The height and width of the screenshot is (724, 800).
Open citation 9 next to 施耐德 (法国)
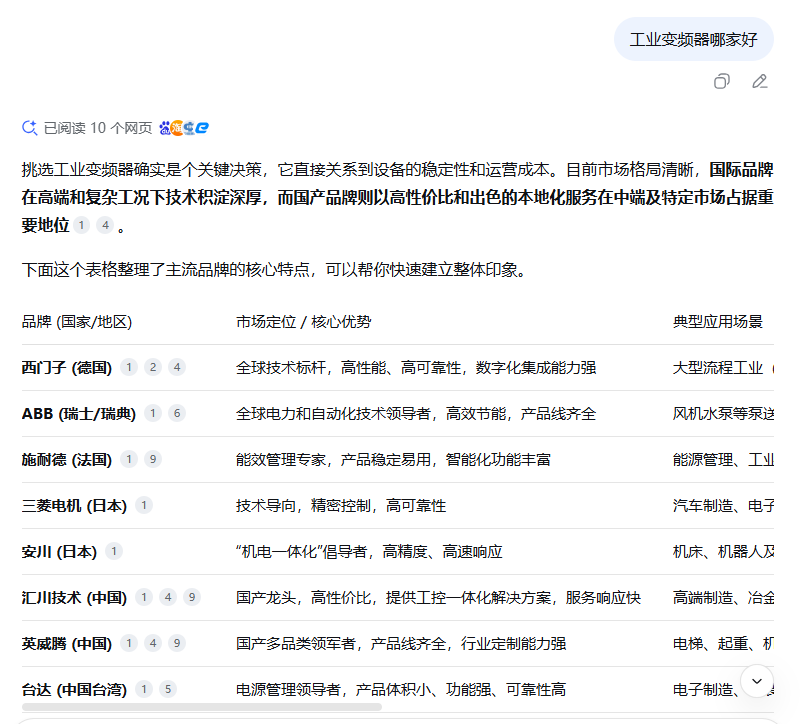click(153, 459)
